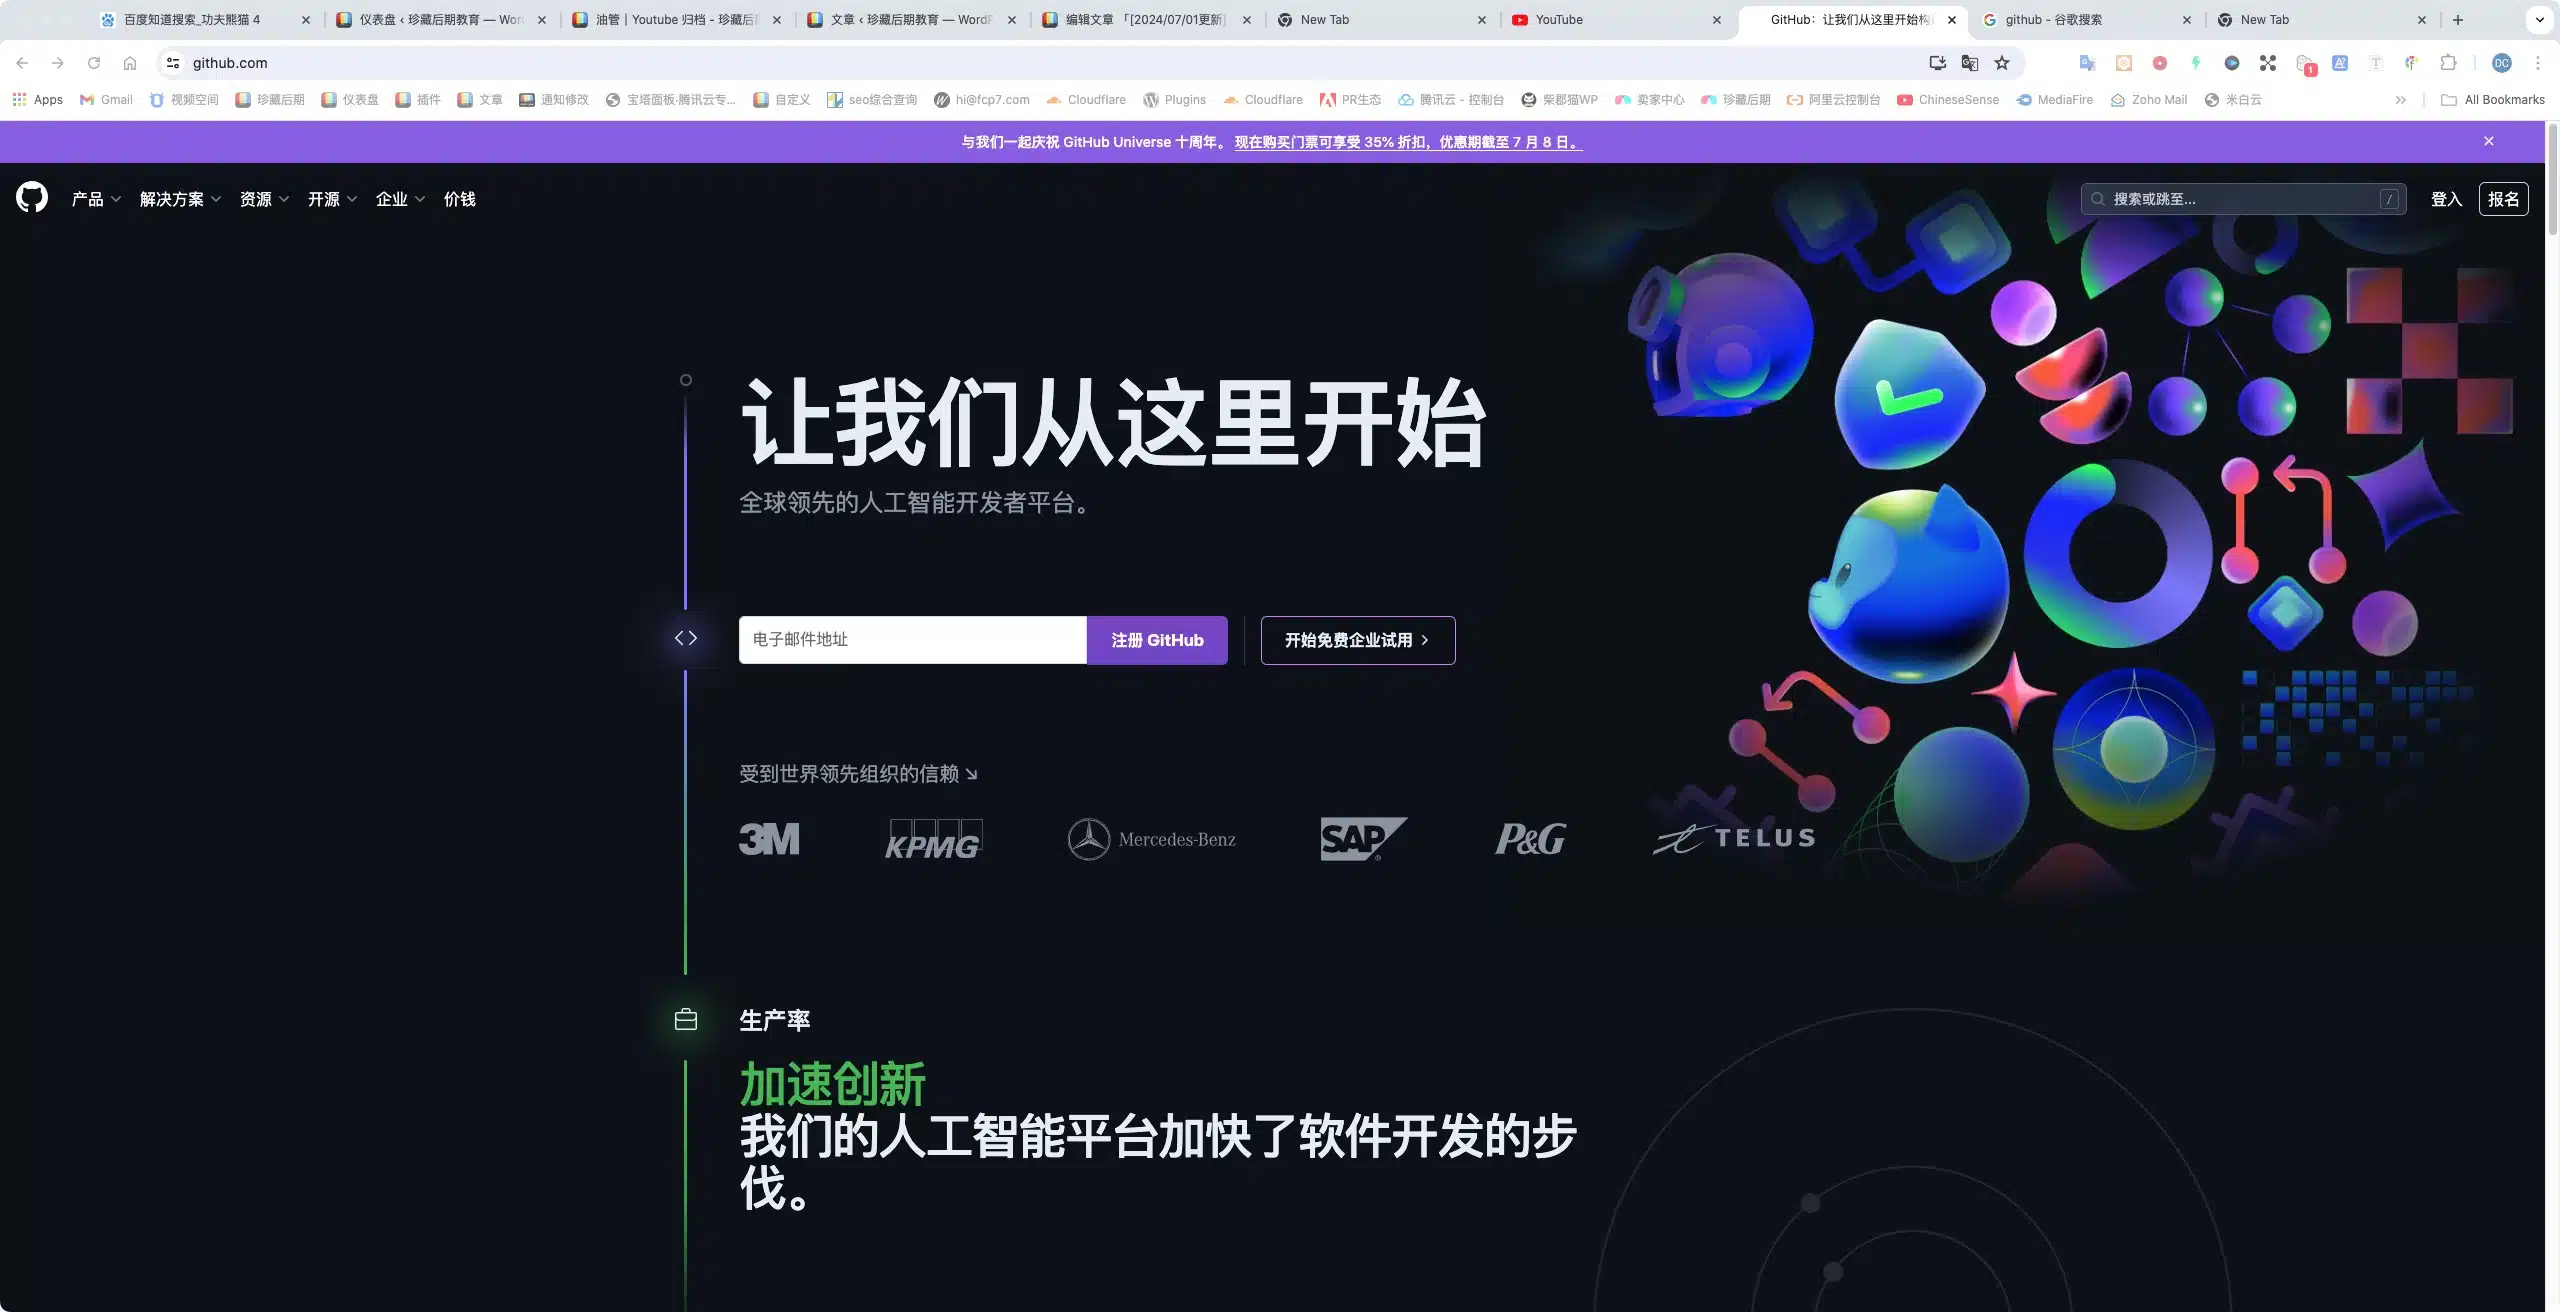Screen dimensions: 2560x1312
Task: Show more bookmarks with double chevron
Action: (x=2401, y=100)
